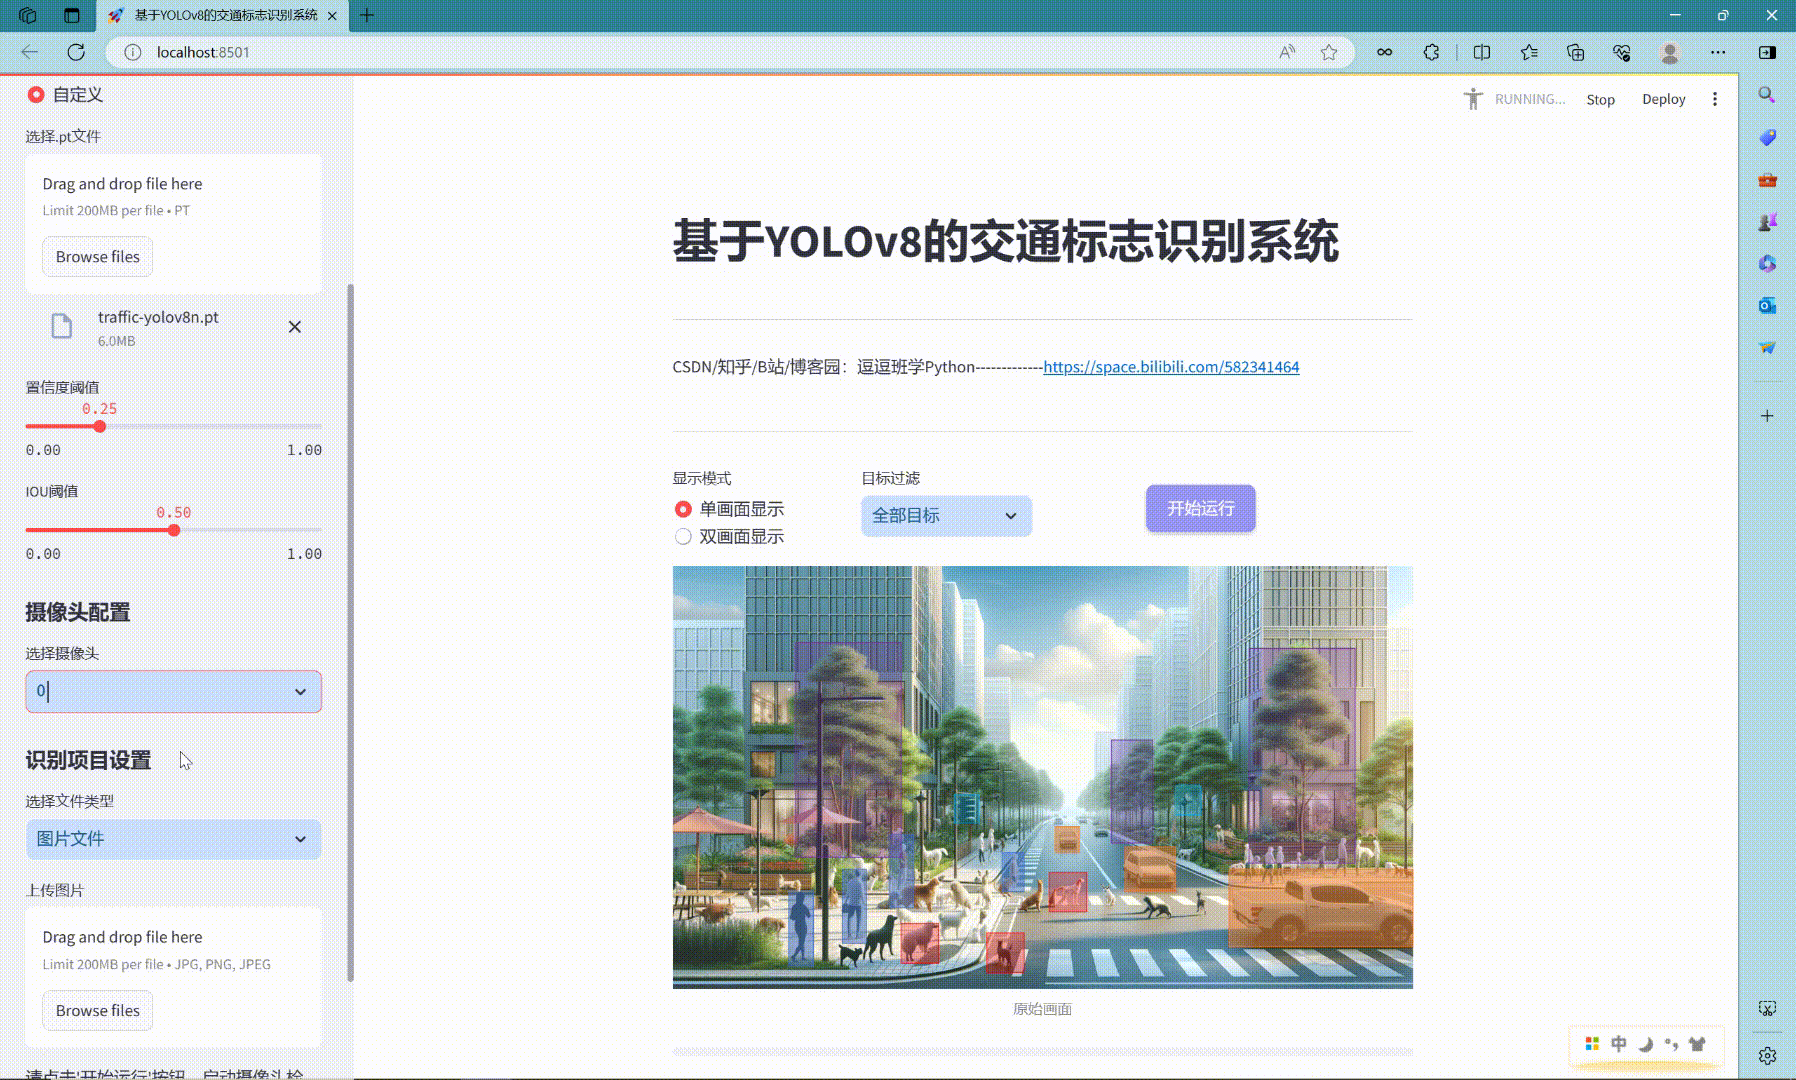Open the favorites list icon
This screenshot has height=1080, width=1796.
click(1529, 52)
